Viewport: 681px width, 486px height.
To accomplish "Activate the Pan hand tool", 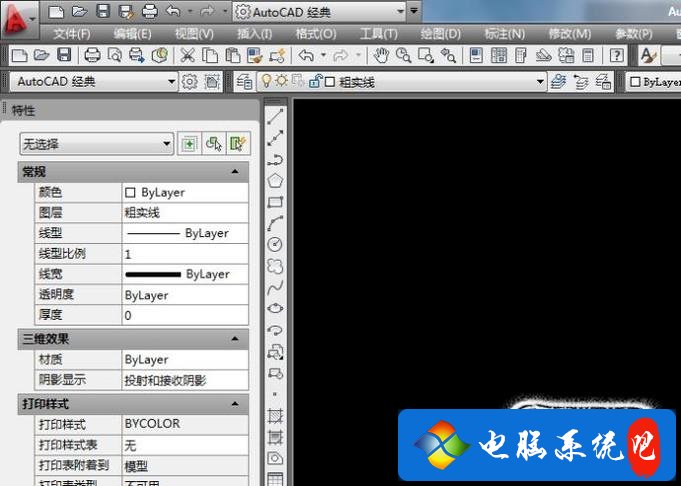I will (381, 56).
